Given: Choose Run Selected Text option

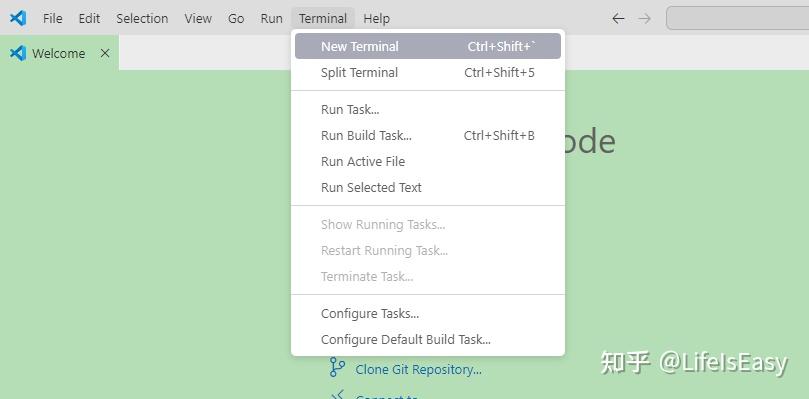Looking at the screenshot, I should click(x=428, y=187).
